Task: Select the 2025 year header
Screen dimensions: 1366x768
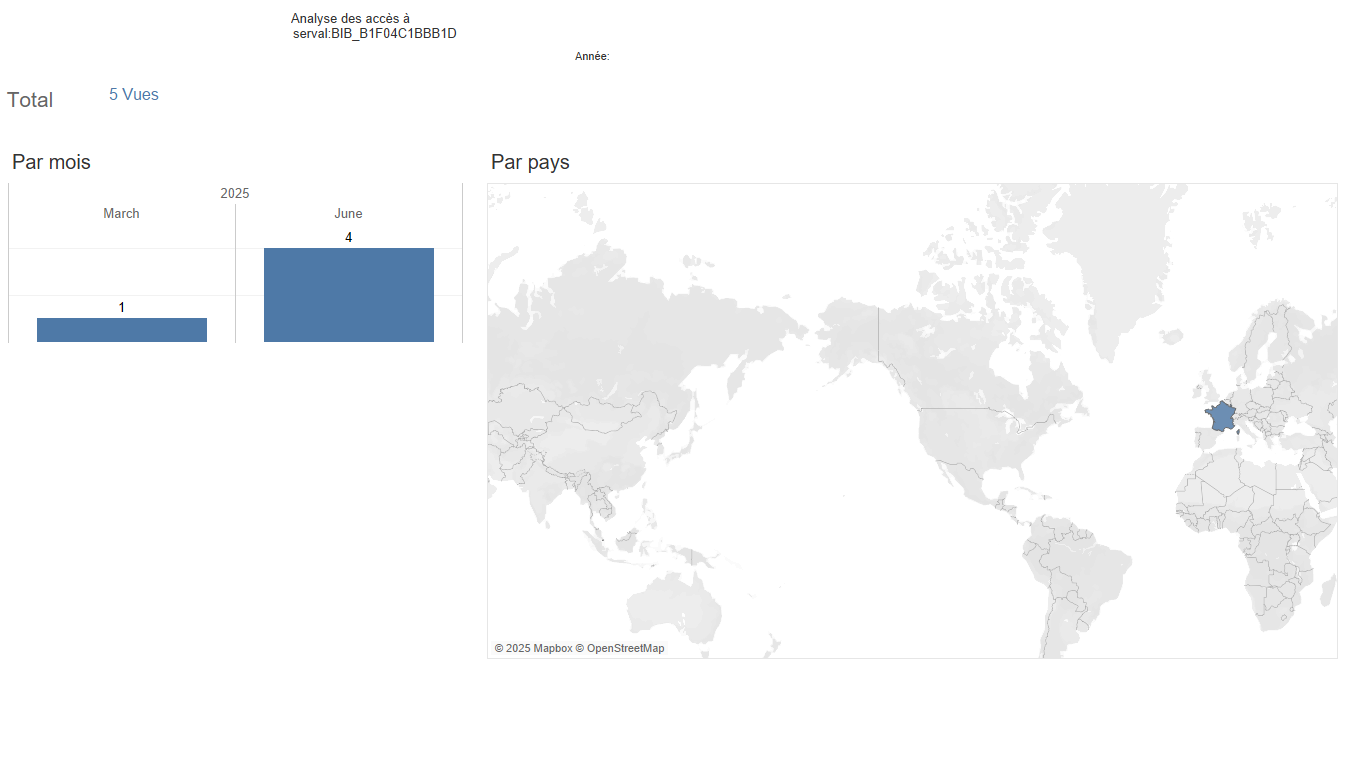Action: (235, 193)
